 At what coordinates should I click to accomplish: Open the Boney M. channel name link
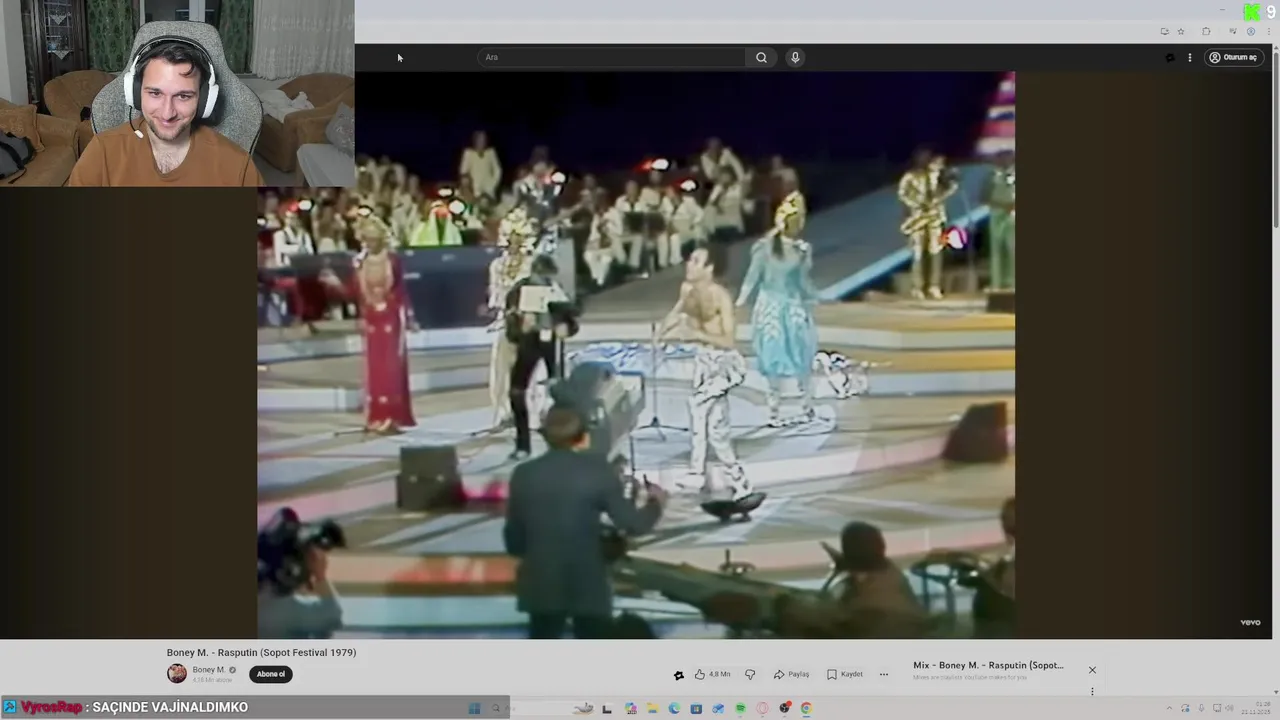click(209, 670)
